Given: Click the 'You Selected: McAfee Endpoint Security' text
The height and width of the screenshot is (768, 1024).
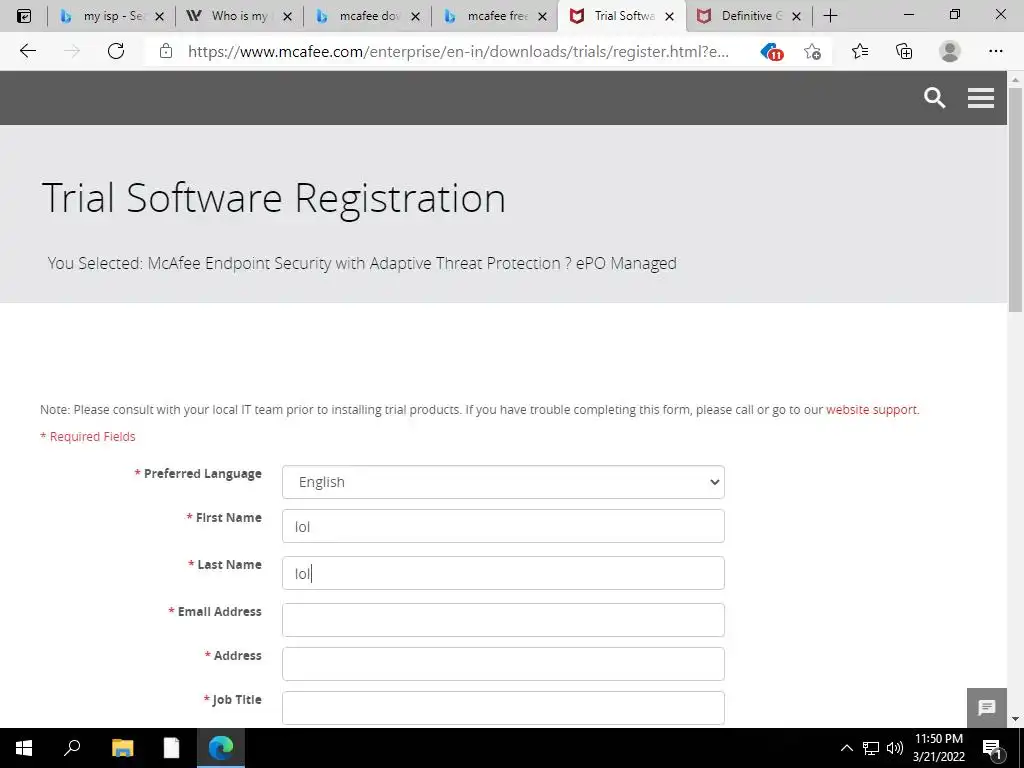Looking at the screenshot, I should coord(362,263).
